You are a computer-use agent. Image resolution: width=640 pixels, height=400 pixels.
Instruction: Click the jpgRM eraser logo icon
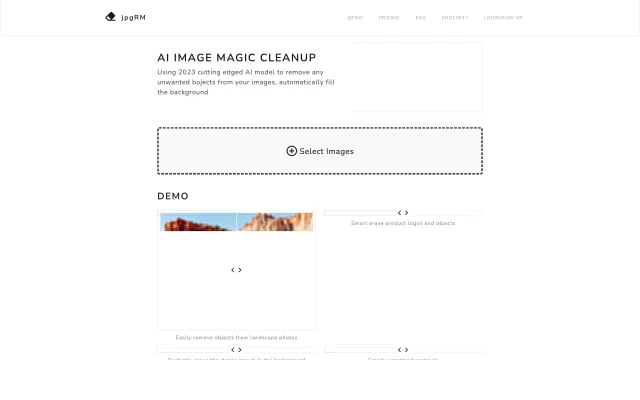point(110,17)
